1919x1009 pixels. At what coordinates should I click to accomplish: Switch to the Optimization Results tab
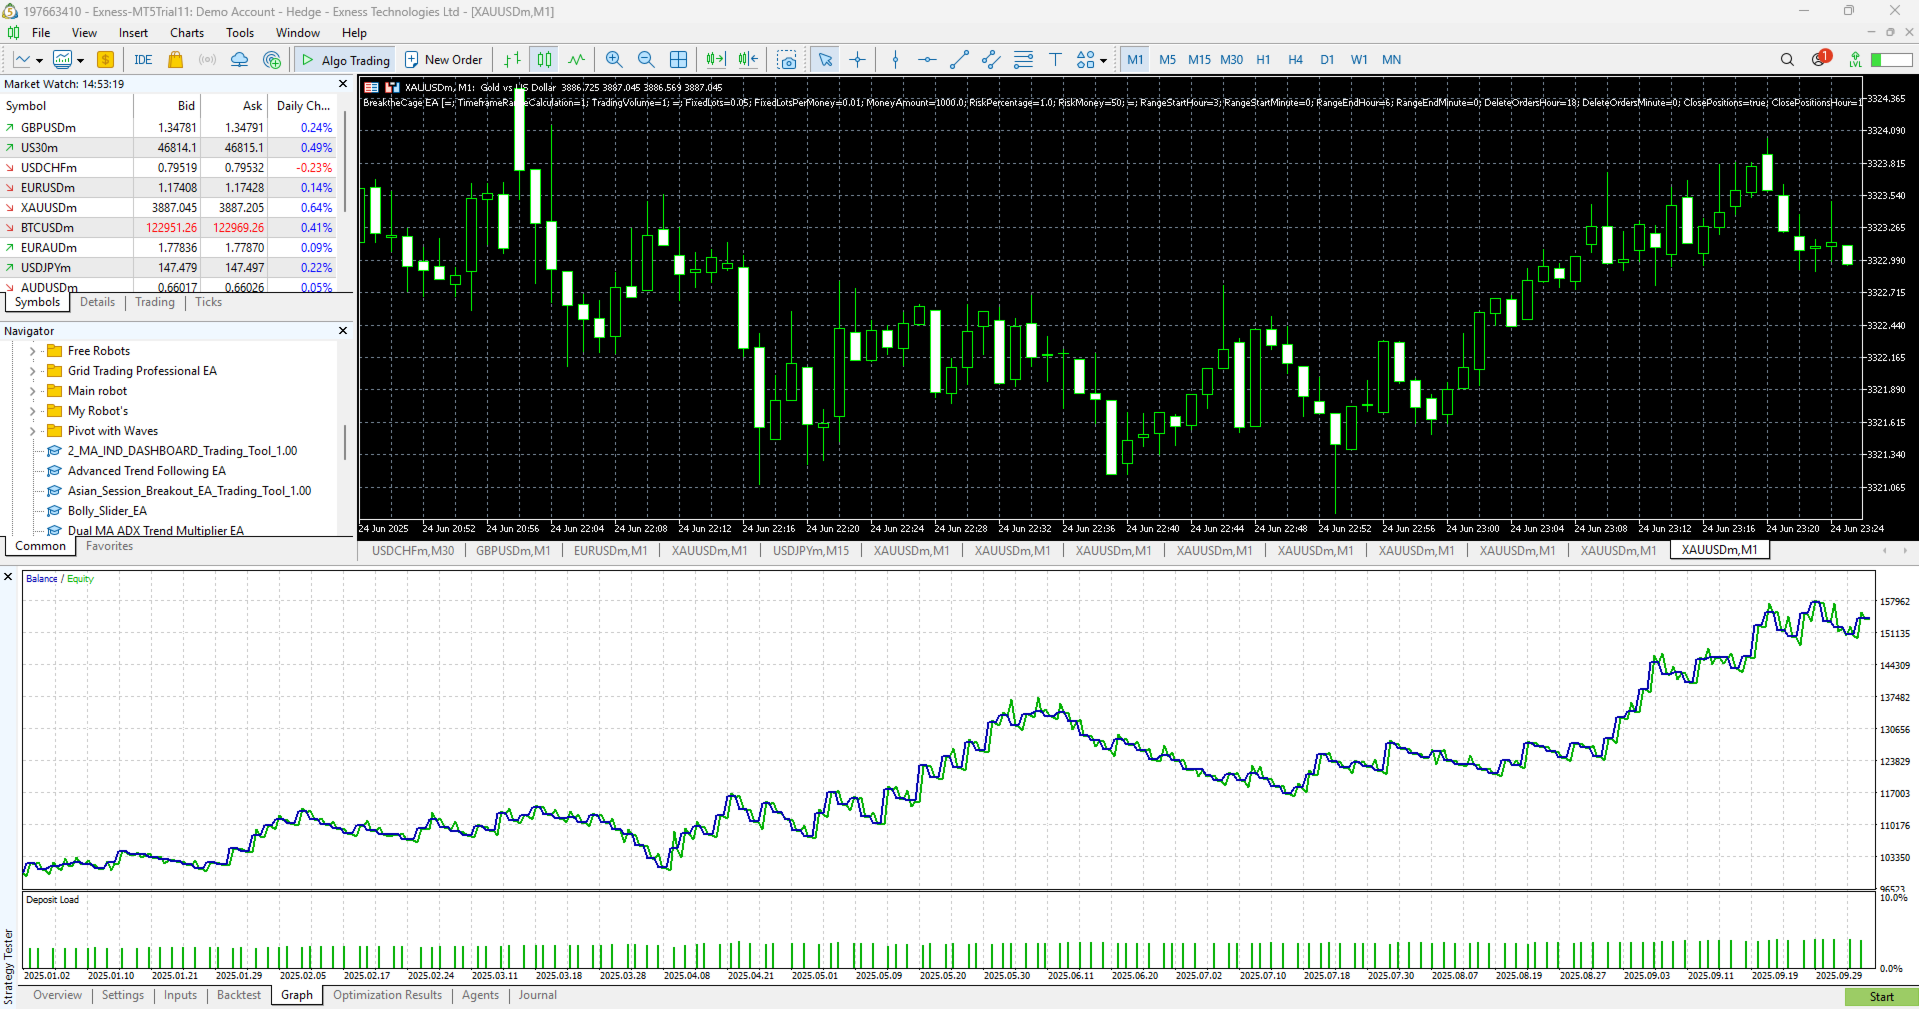coord(387,995)
